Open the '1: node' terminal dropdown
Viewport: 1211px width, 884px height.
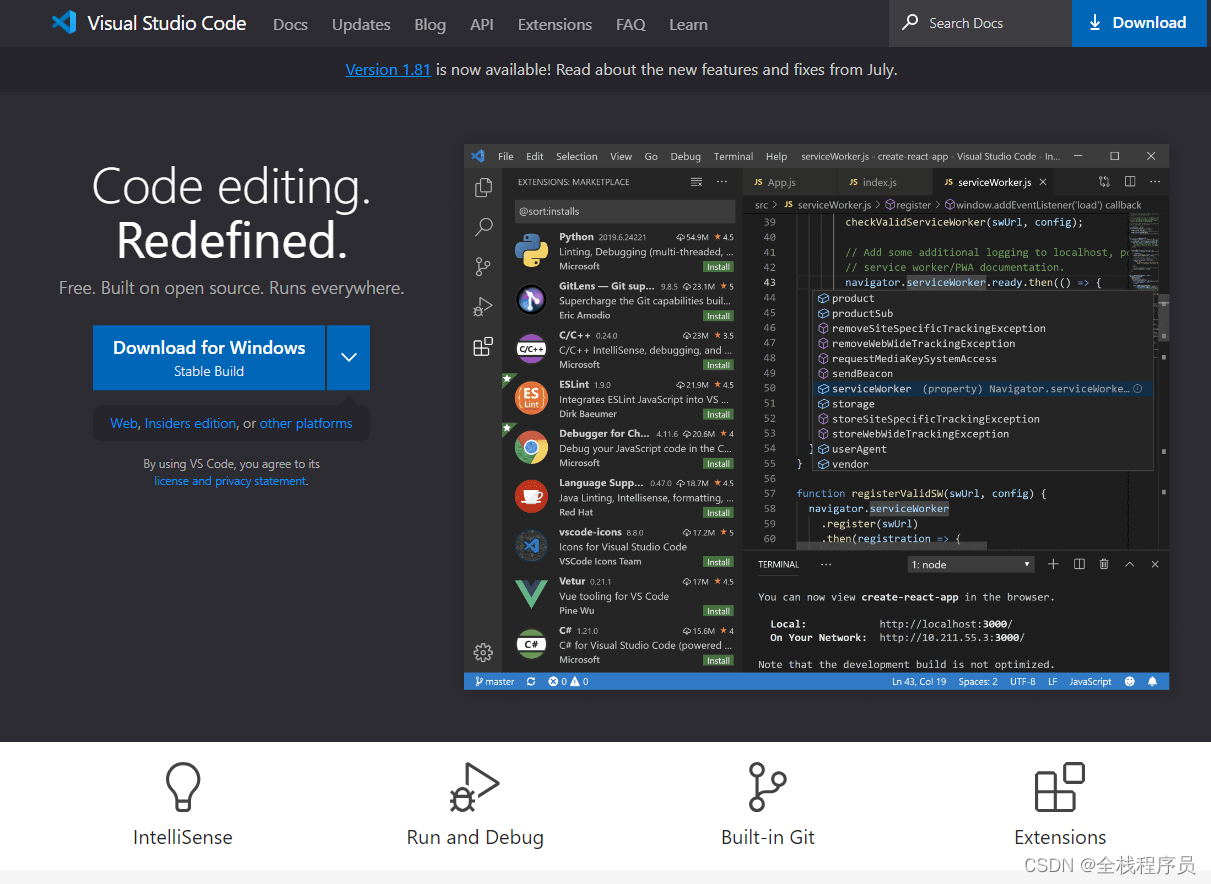coord(971,564)
